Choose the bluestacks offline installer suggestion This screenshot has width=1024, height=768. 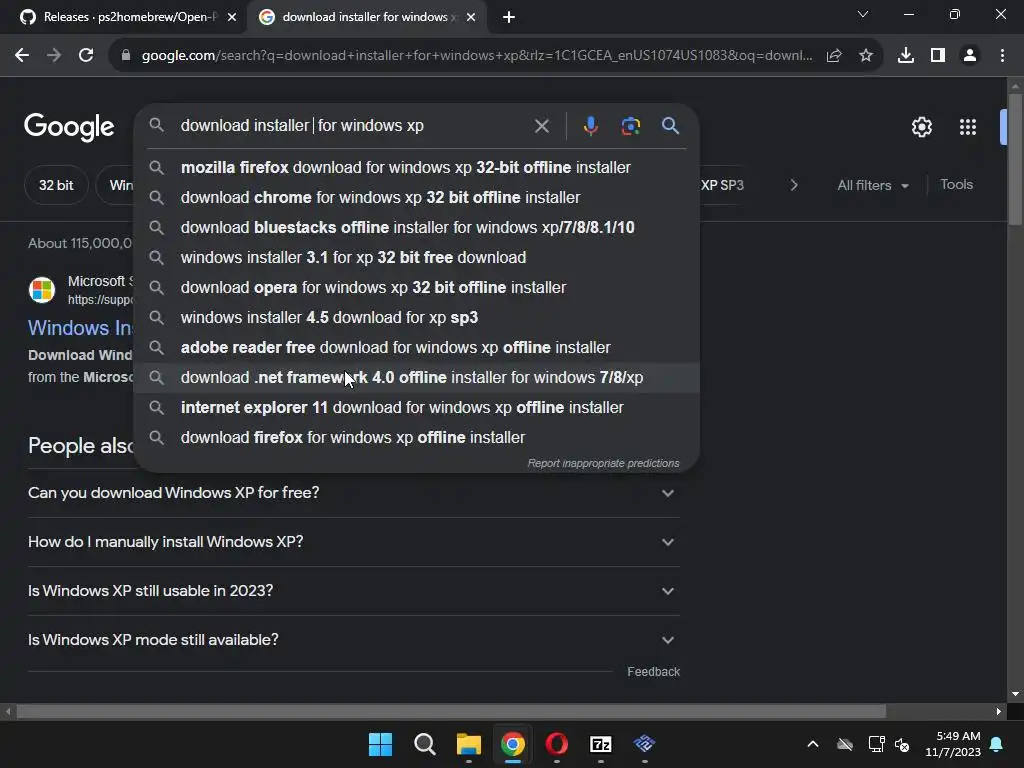pos(417,227)
